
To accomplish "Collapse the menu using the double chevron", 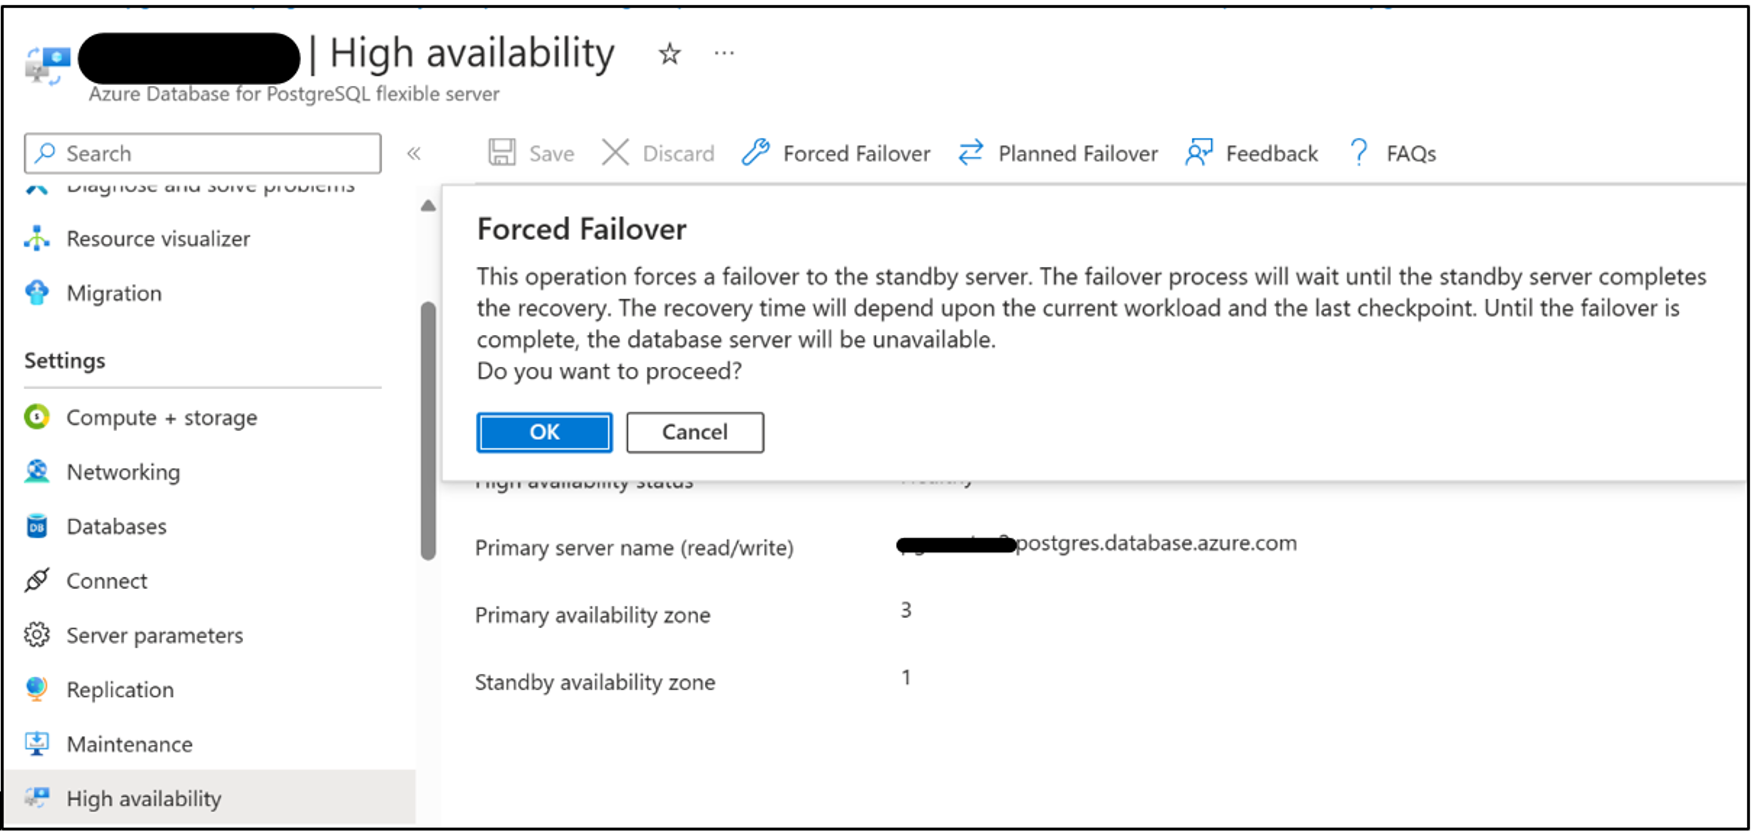I will click(414, 153).
